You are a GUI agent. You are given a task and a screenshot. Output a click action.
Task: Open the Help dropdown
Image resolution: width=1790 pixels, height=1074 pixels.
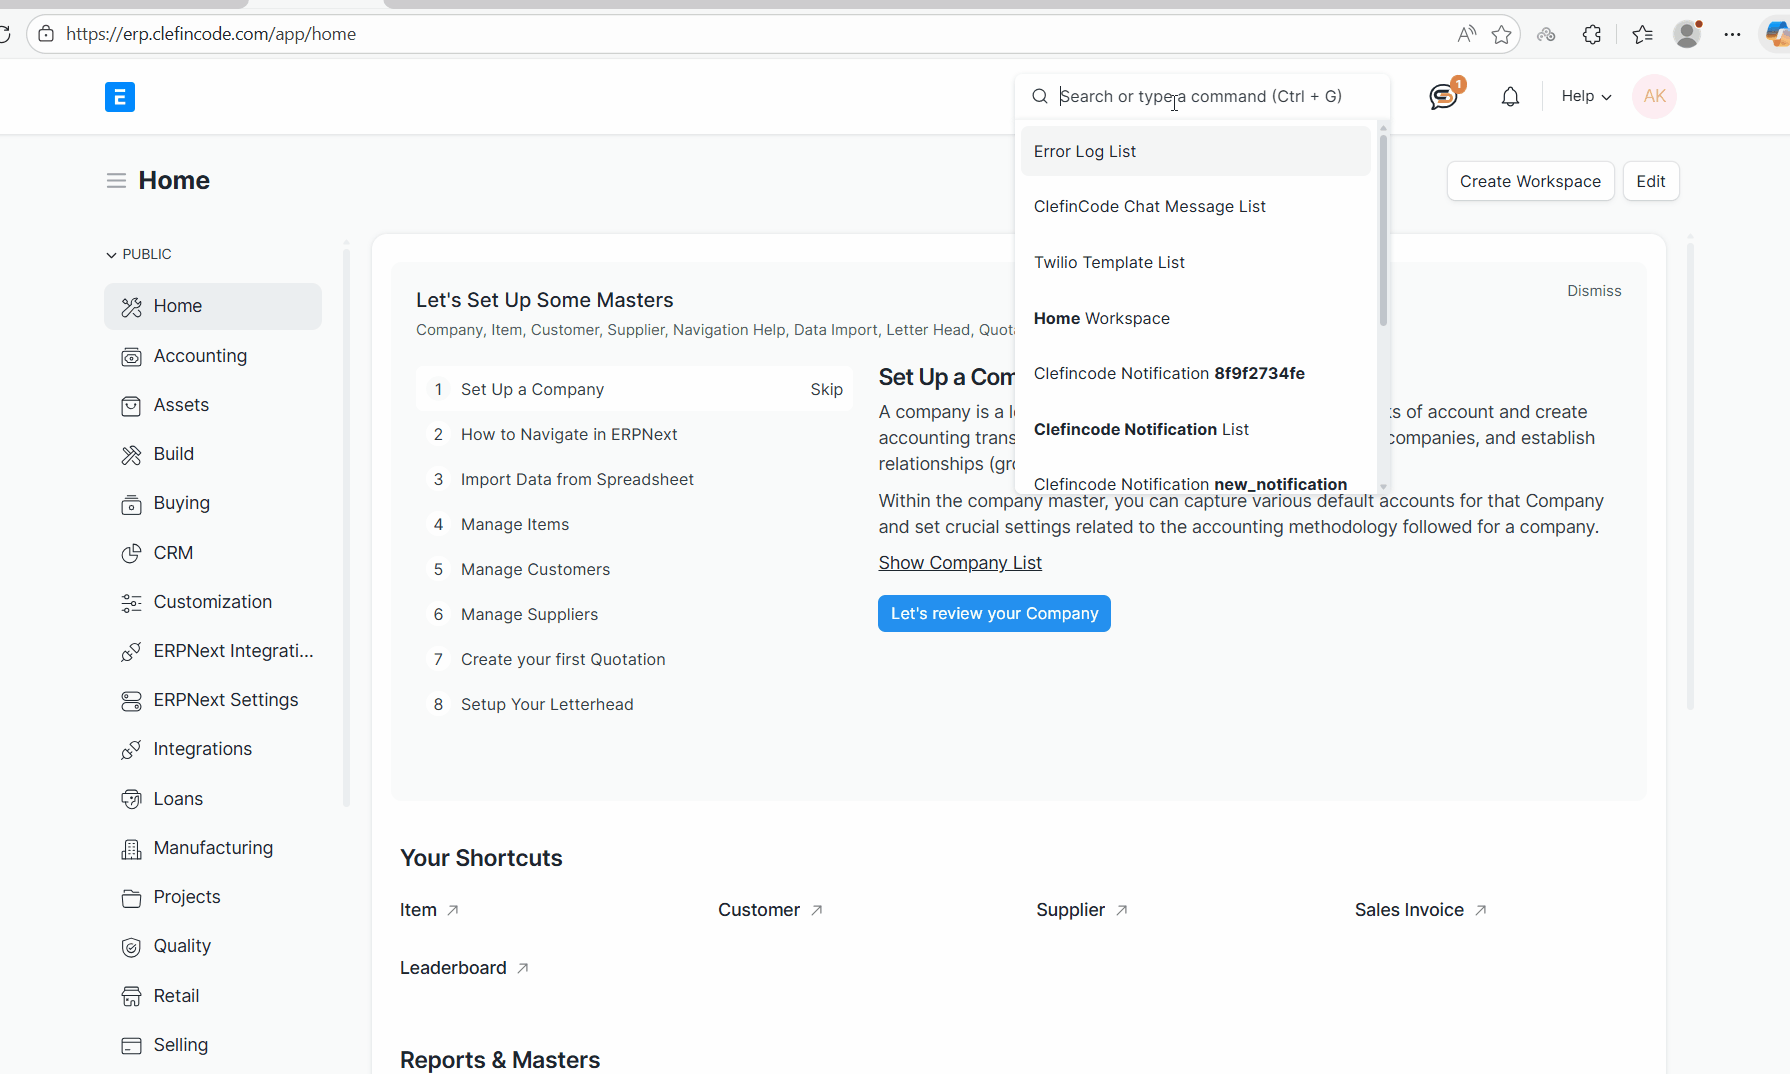point(1585,96)
